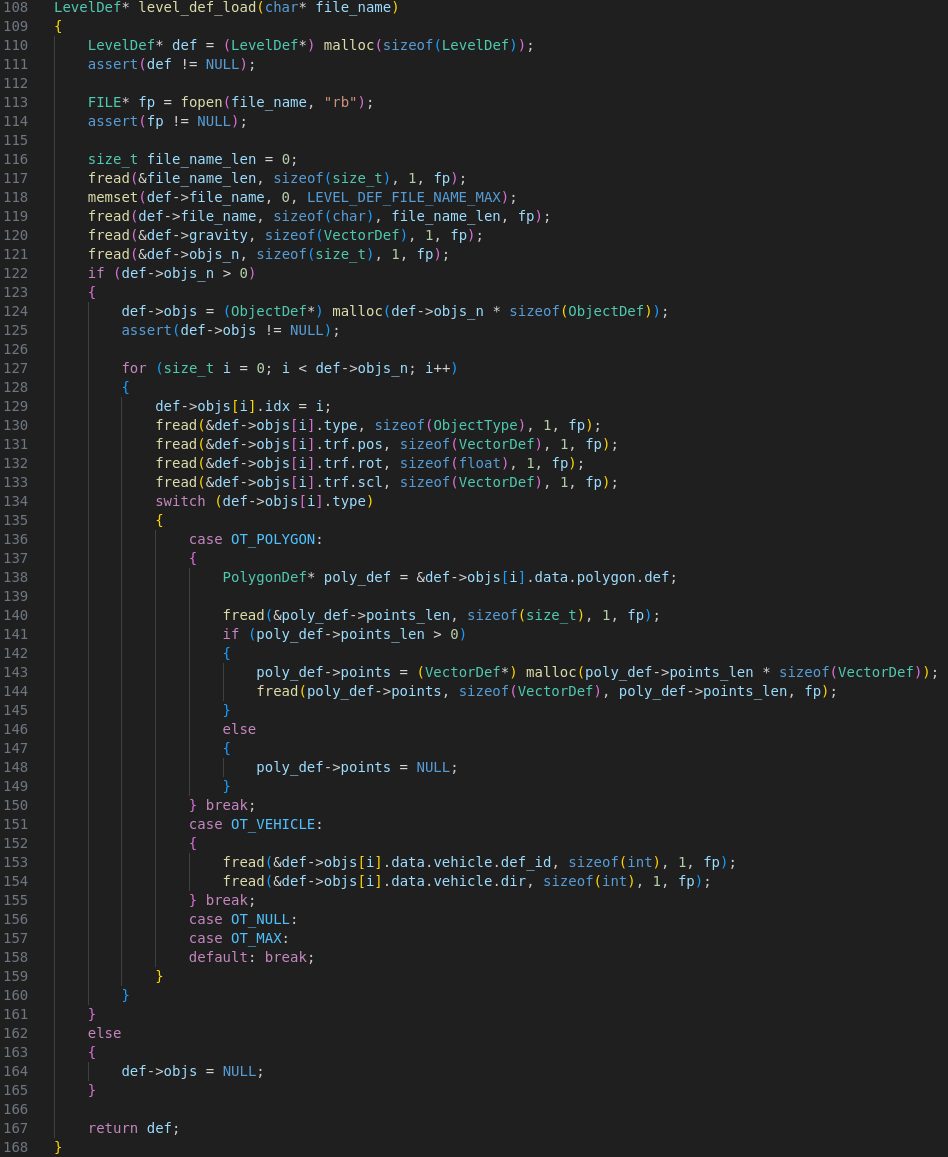
Task: Click the float keyword on line 132
Action: pyautogui.click(x=480, y=463)
